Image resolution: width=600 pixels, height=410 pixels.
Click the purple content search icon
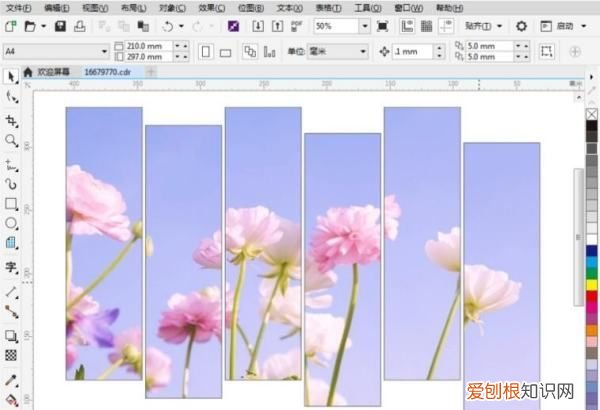(233, 26)
